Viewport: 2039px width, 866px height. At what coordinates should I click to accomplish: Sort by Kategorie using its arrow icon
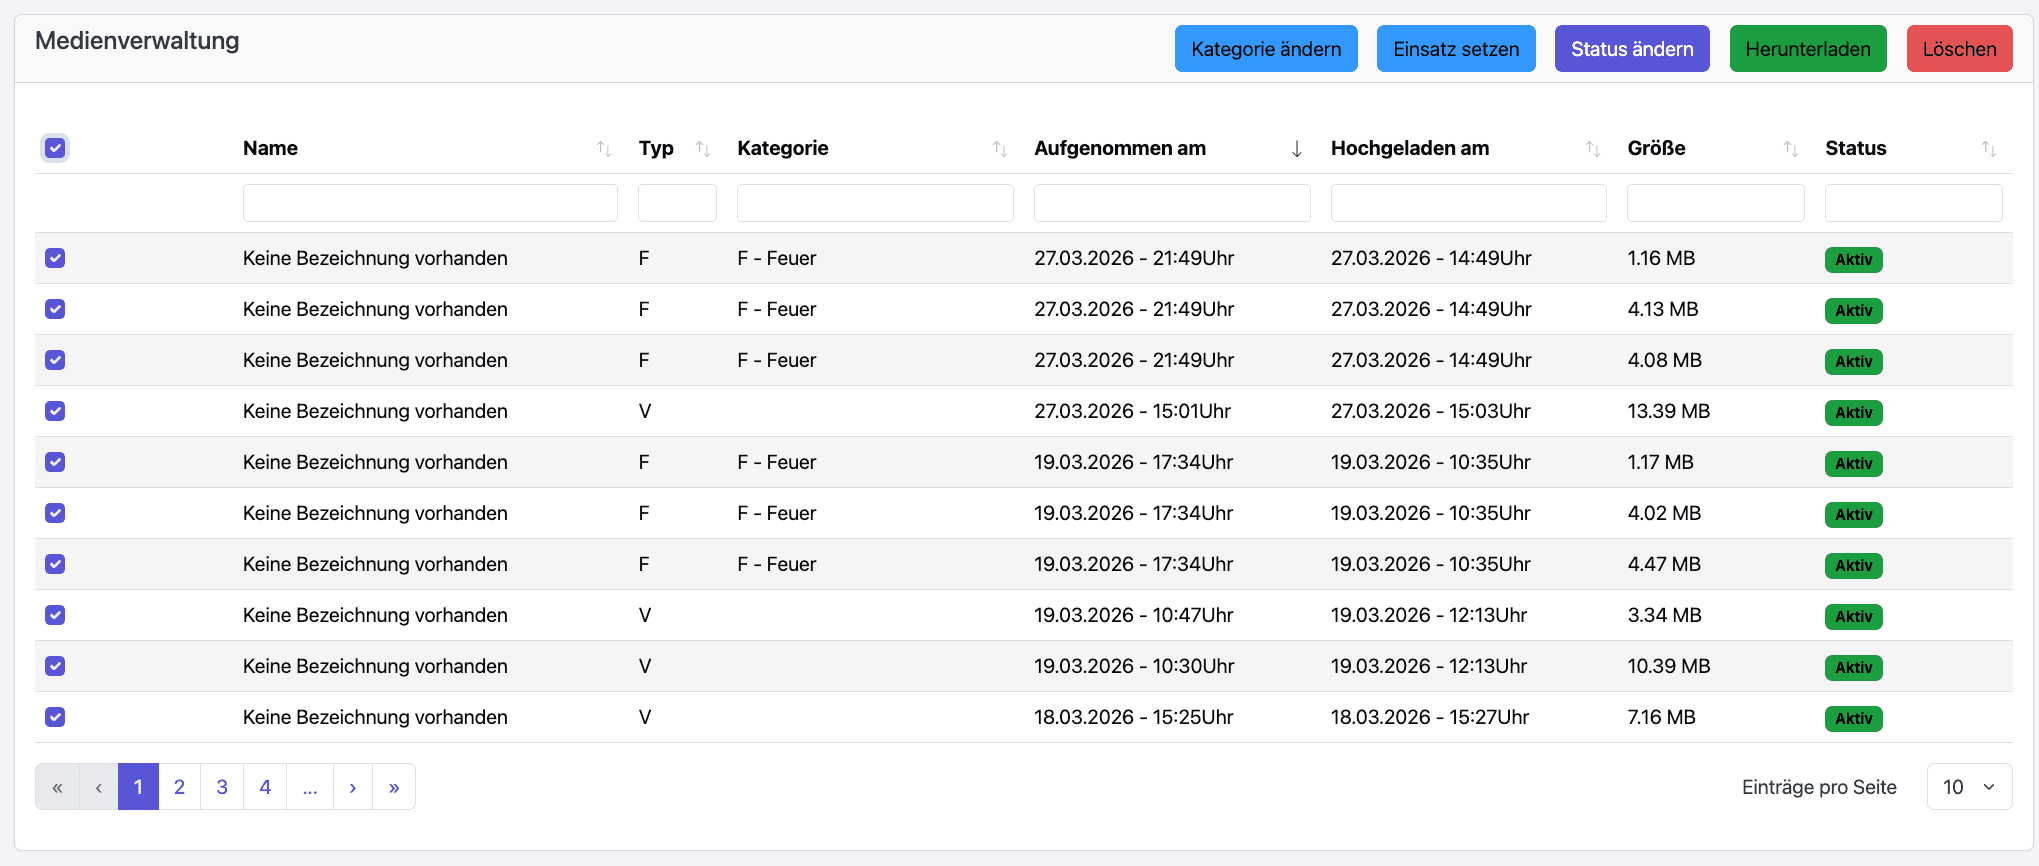point(999,149)
